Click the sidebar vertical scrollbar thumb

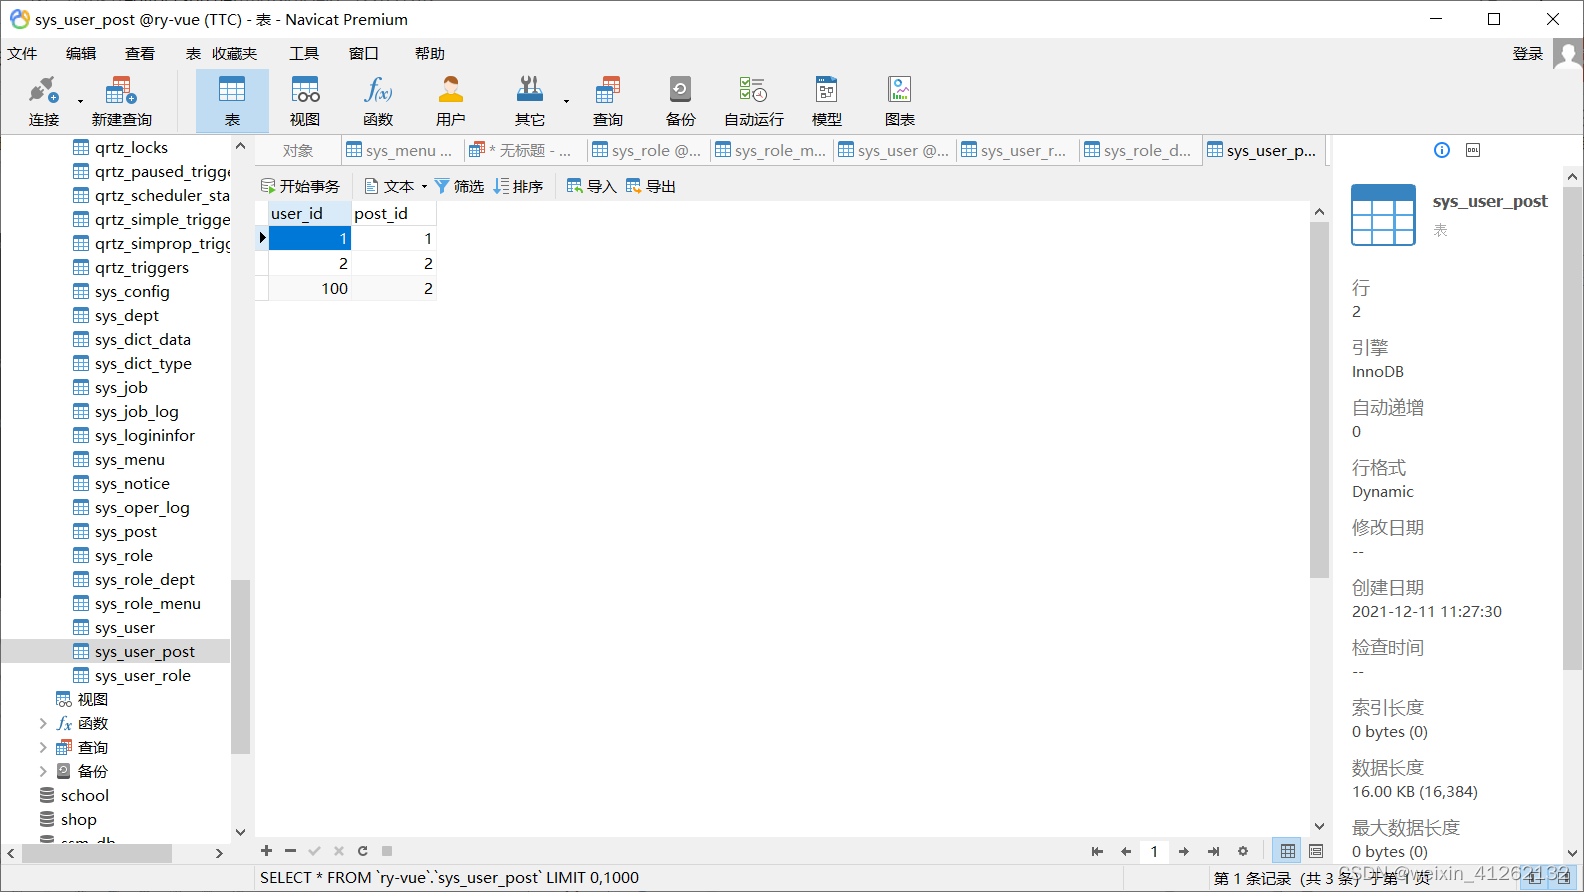[x=240, y=666]
